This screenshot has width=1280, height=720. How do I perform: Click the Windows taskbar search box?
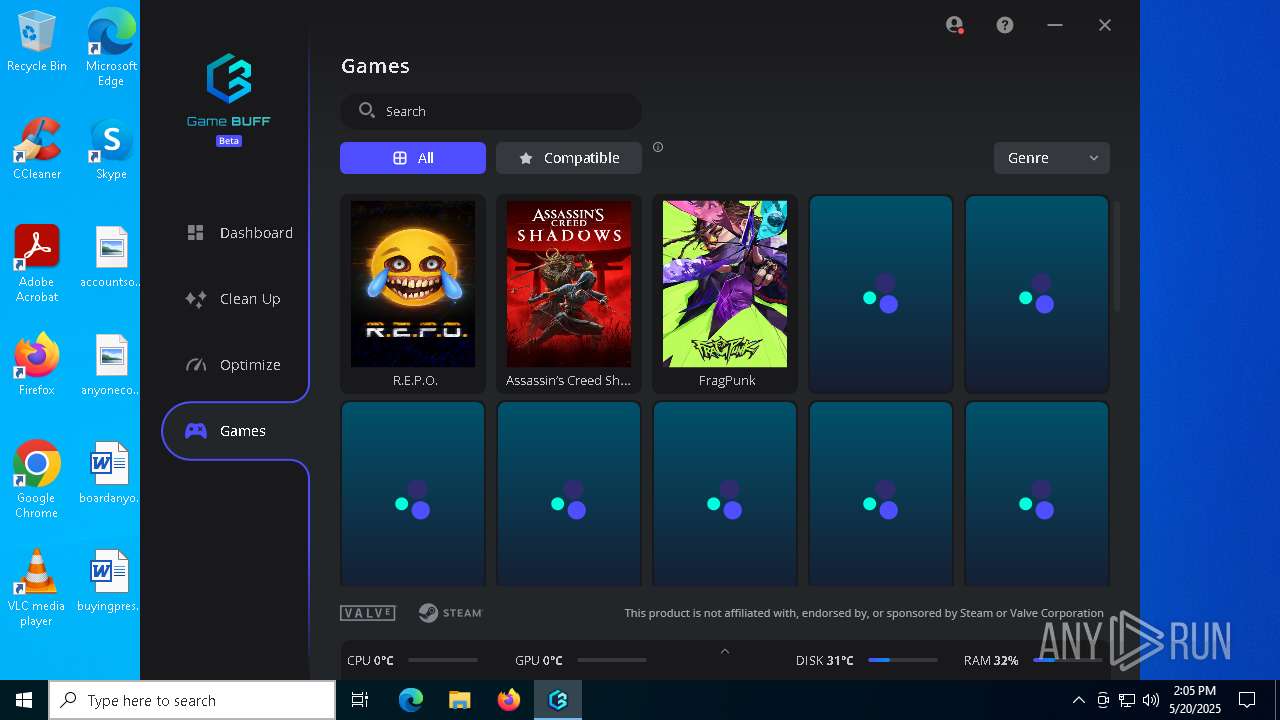[x=192, y=700]
